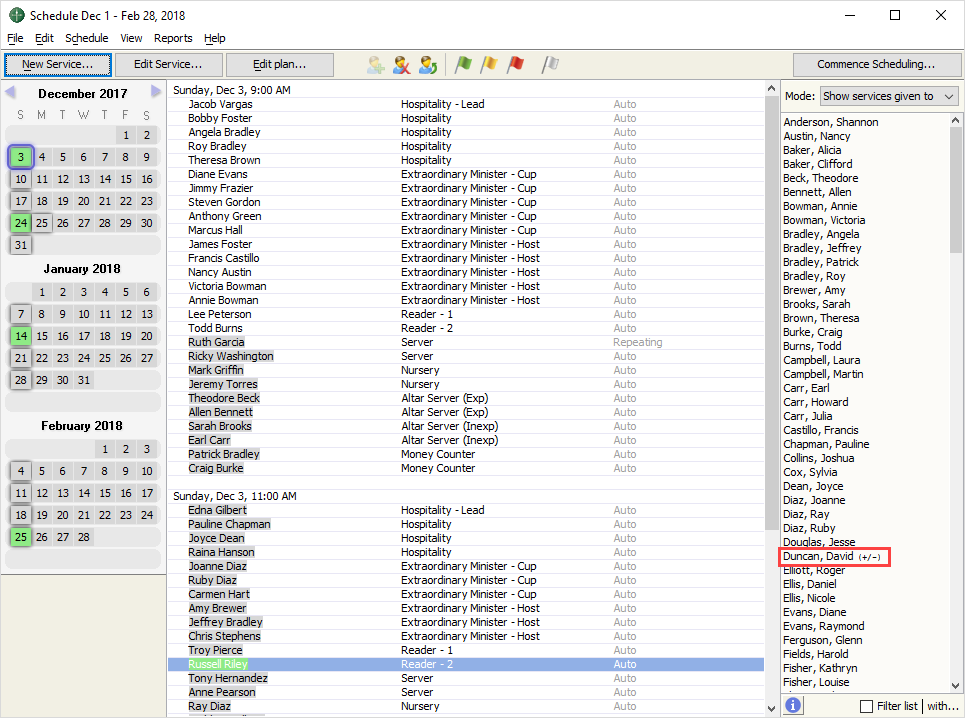Enable the Filter list checkbox

[x=866, y=706]
